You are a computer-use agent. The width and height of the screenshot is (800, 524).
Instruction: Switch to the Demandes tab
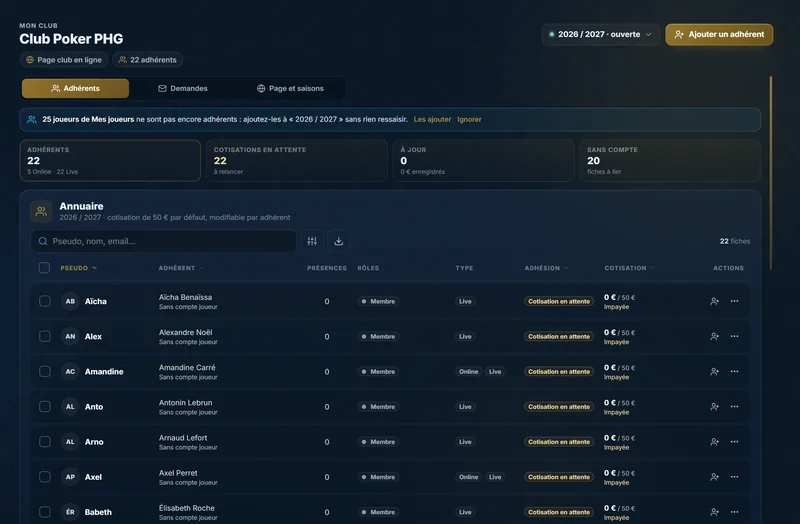pos(183,88)
